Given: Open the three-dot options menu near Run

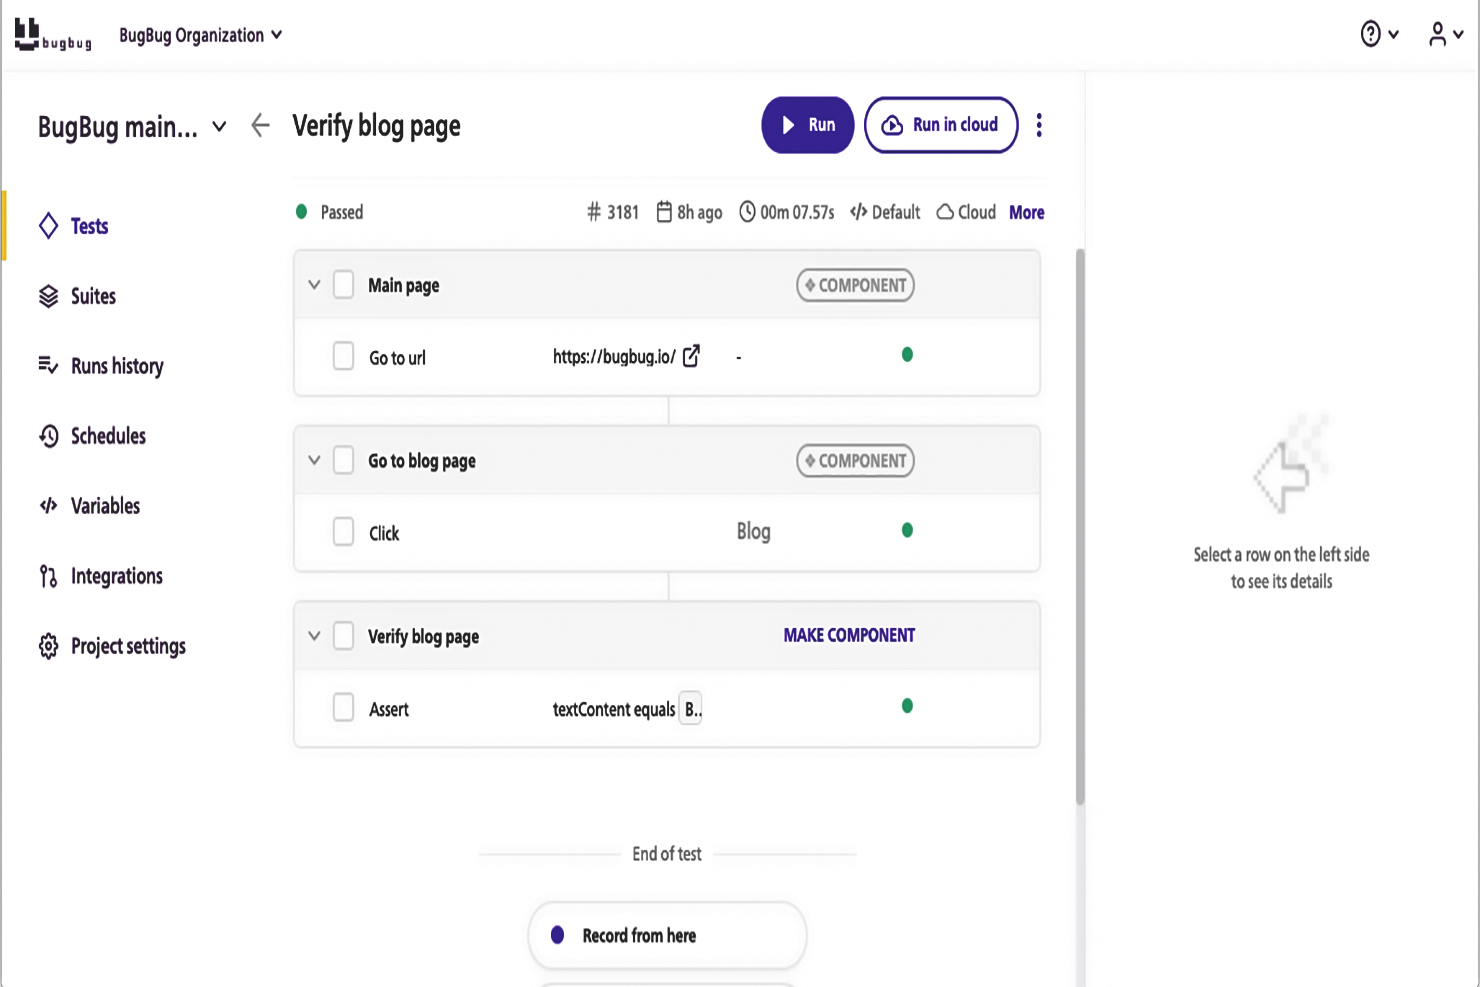Looking at the screenshot, I should tap(1039, 125).
